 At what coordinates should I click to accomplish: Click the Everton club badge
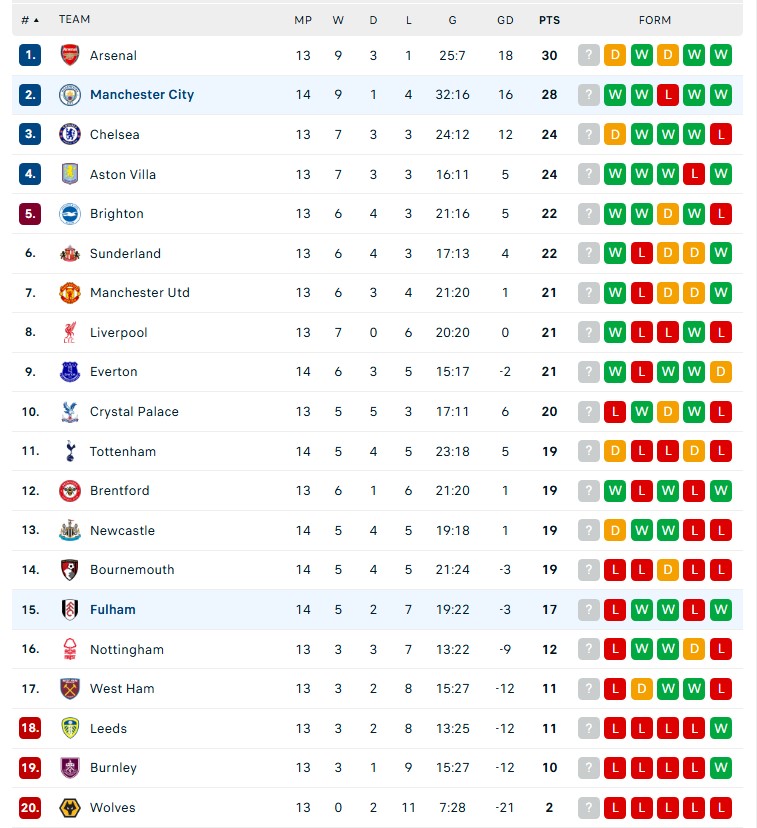tap(69, 371)
